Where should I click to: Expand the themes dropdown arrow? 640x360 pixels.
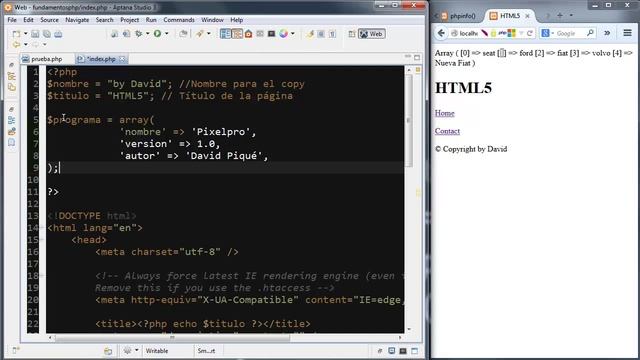point(293,34)
